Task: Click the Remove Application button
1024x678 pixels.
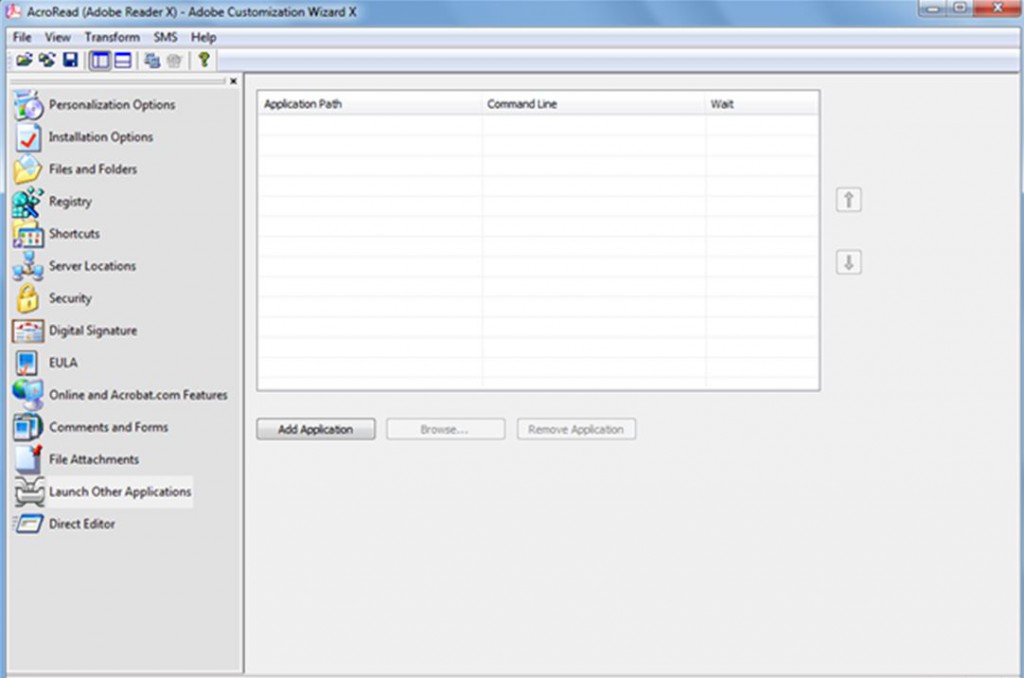Action: (576, 429)
